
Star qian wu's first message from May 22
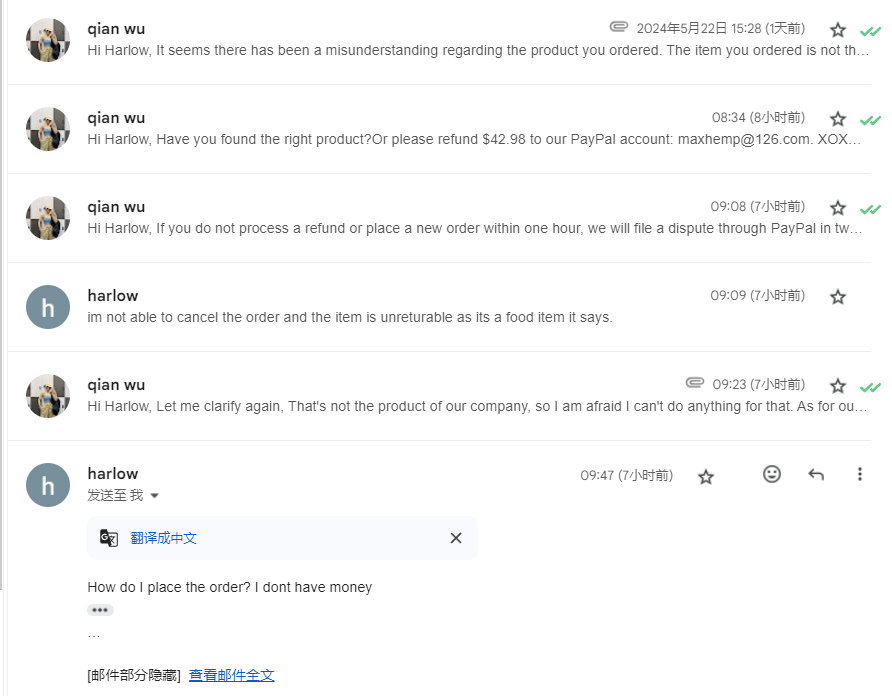coord(837,29)
